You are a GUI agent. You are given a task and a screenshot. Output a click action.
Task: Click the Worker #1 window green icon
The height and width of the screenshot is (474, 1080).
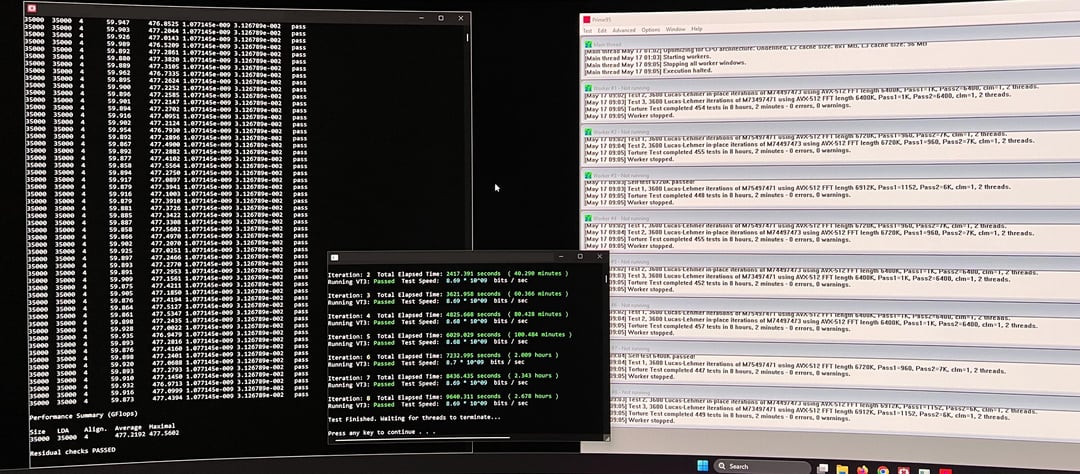coord(588,87)
